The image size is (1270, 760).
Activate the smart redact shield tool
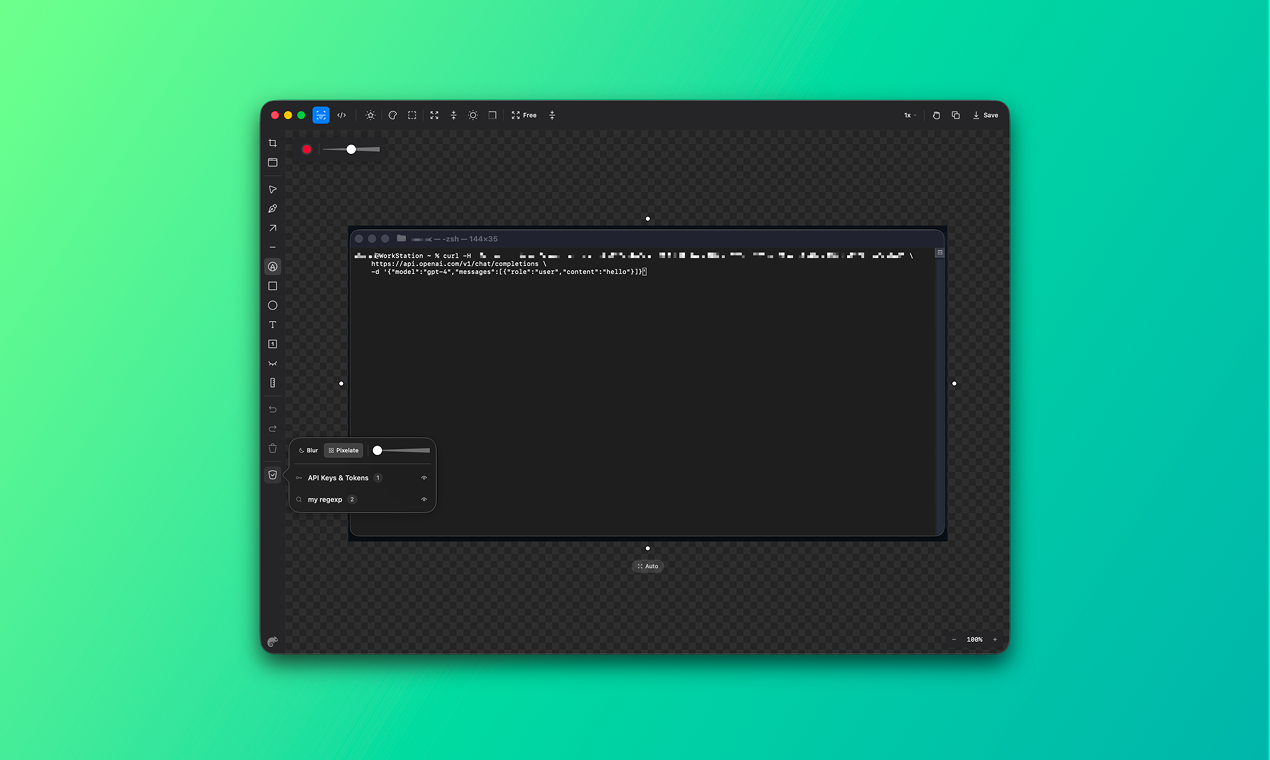272,474
